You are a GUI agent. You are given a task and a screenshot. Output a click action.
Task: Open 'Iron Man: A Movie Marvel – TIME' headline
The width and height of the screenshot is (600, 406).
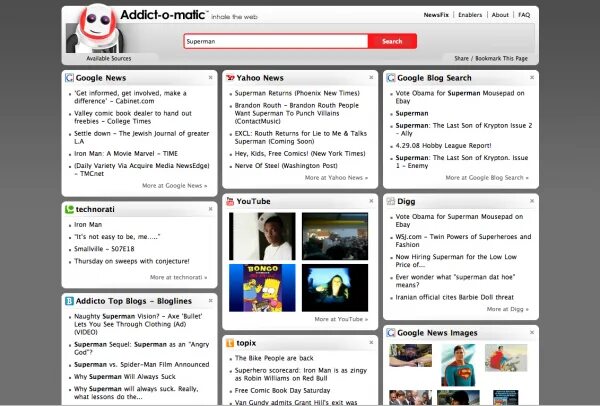[x=126, y=153]
